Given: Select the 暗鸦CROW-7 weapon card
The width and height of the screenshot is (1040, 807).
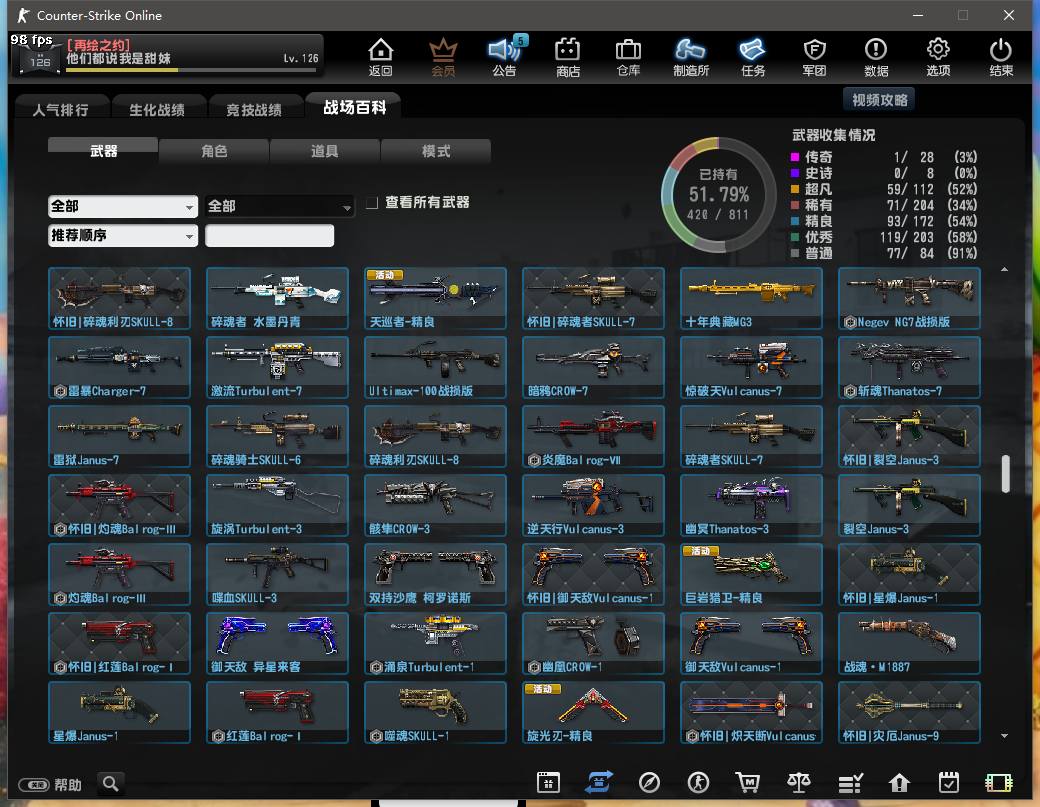Looking at the screenshot, I should (x=593, y=367).
